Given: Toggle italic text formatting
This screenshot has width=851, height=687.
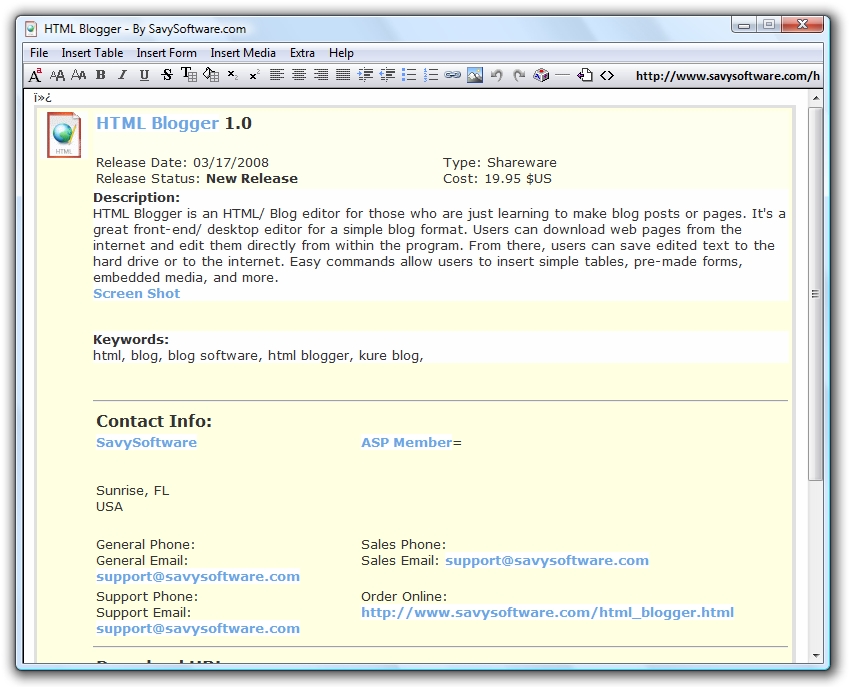Looking at the screenshot, I should [x=122, y=75].
